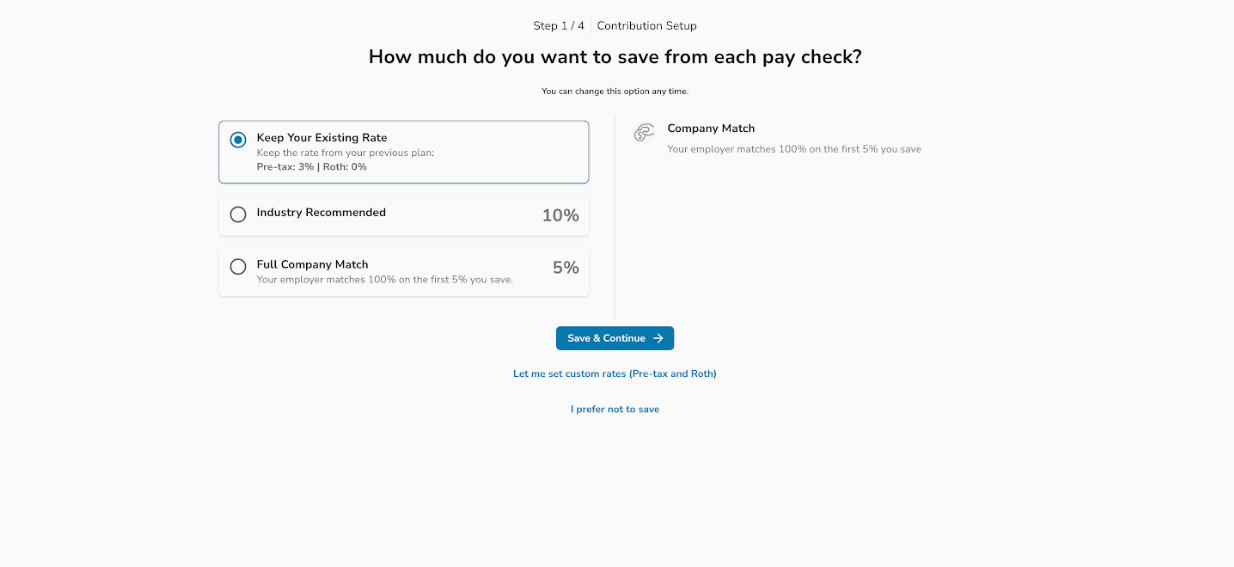Click the pay check savings question heading
Image resolution: width=1234 pixels, height=567 pixels.
pos(615,57)
